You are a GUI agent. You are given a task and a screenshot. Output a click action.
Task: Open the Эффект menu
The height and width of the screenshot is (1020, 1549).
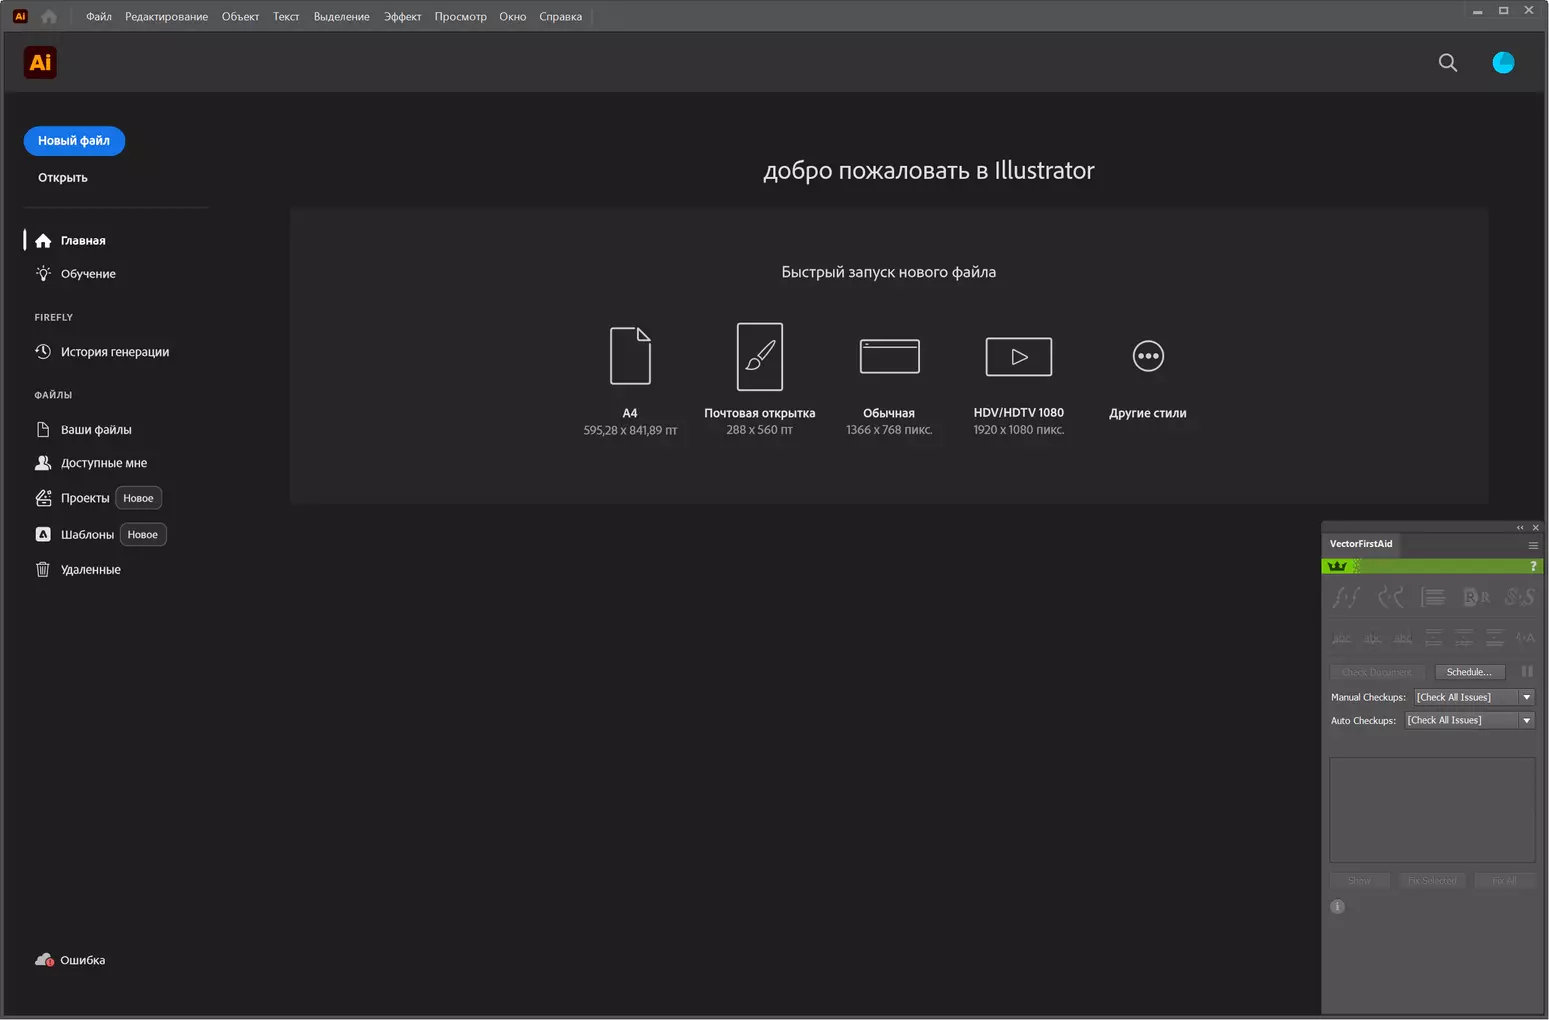click(x=402, y=16)
